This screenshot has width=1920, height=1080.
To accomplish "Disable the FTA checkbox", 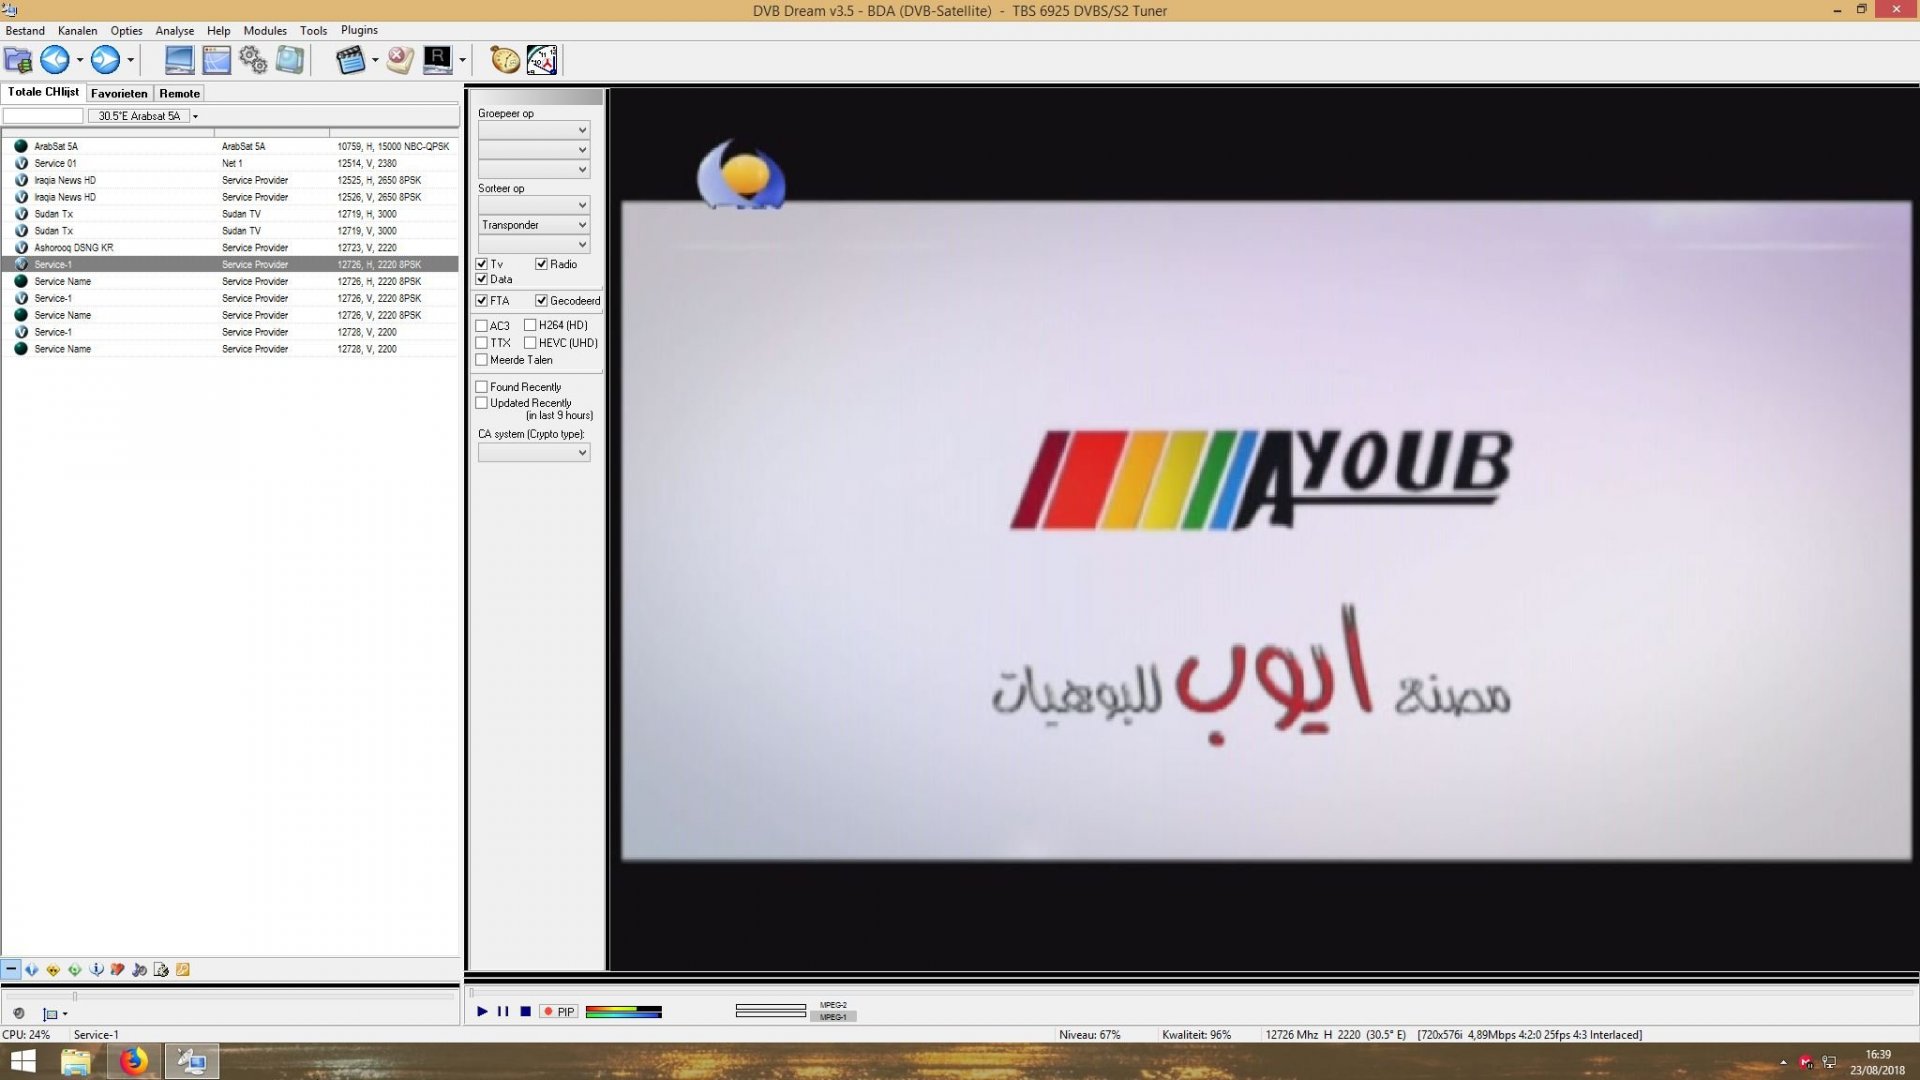I will pos(482,300).
